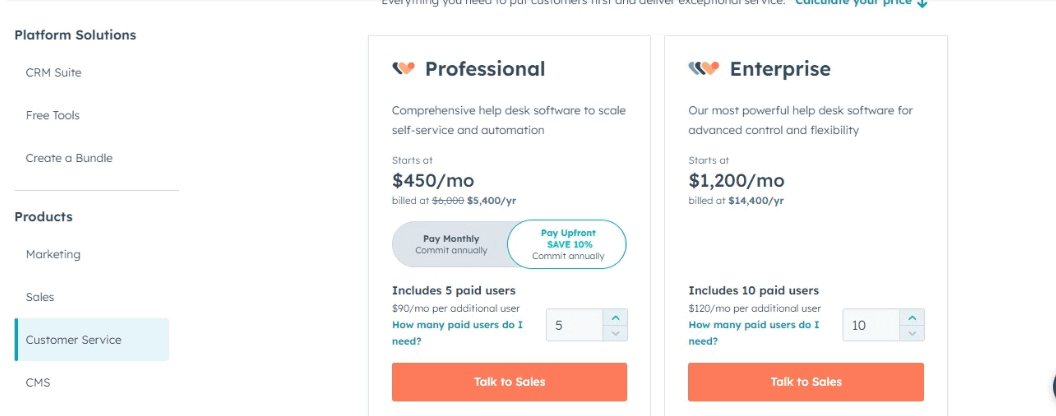
Task: Open Professional 'How many paid users do I need?' link
Action: pos(457,333)
